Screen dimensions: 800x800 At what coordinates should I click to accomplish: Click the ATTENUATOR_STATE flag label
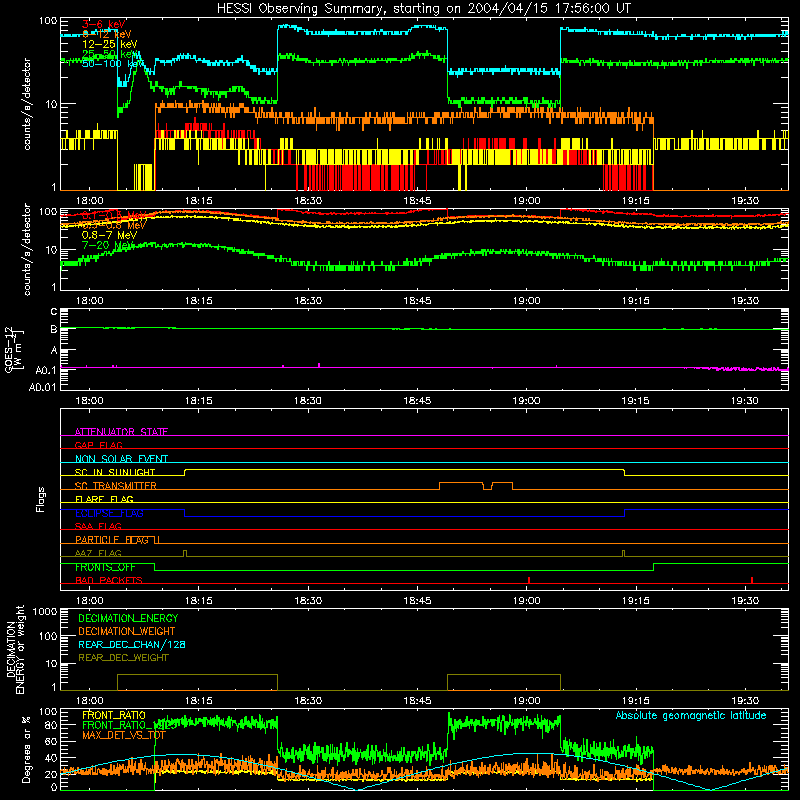coord(121,432)
